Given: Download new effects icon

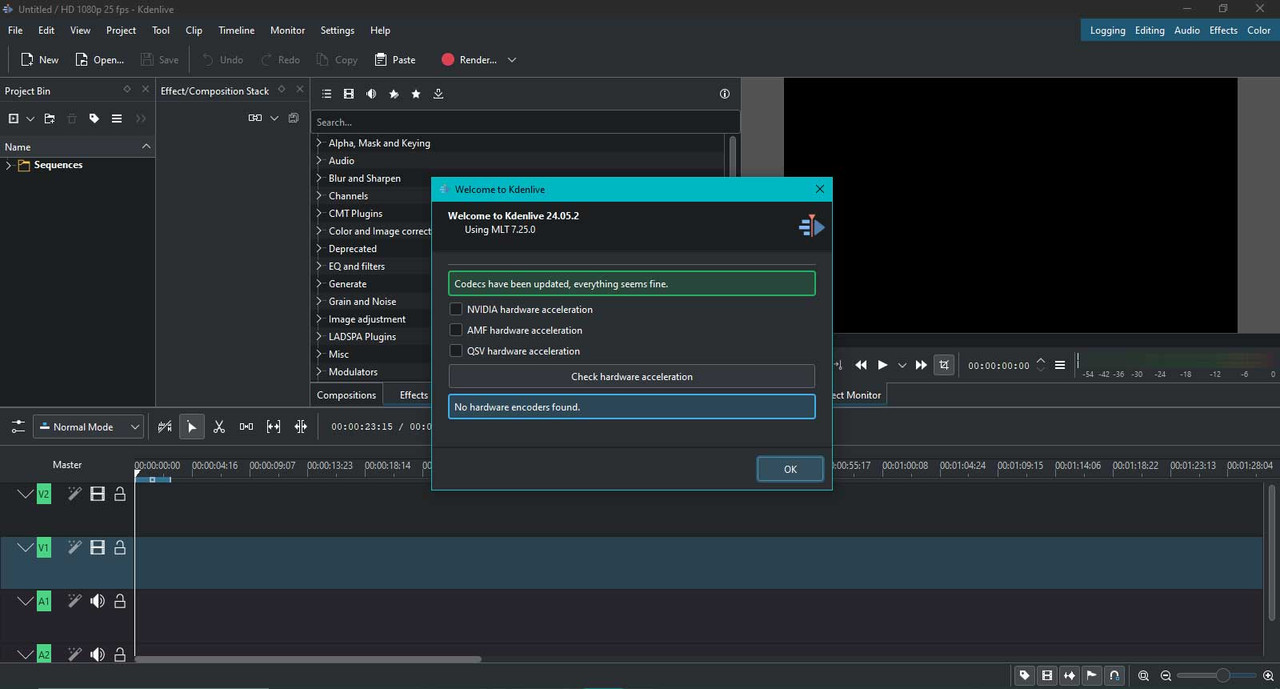Looking at the screenshot, I should click(x=438, y=94).
